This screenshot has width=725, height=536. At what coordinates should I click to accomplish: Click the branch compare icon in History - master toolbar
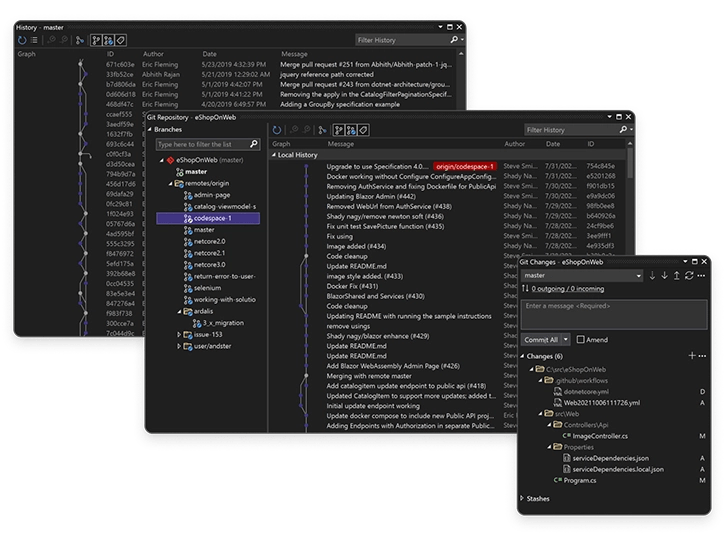(80, 40)
